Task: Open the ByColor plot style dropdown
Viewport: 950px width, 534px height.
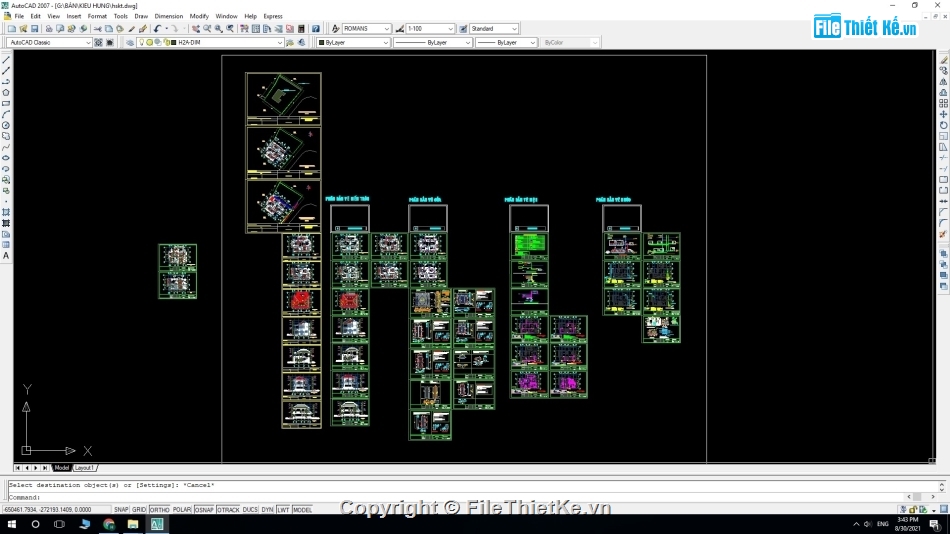Action: click(x=570, y=42)
